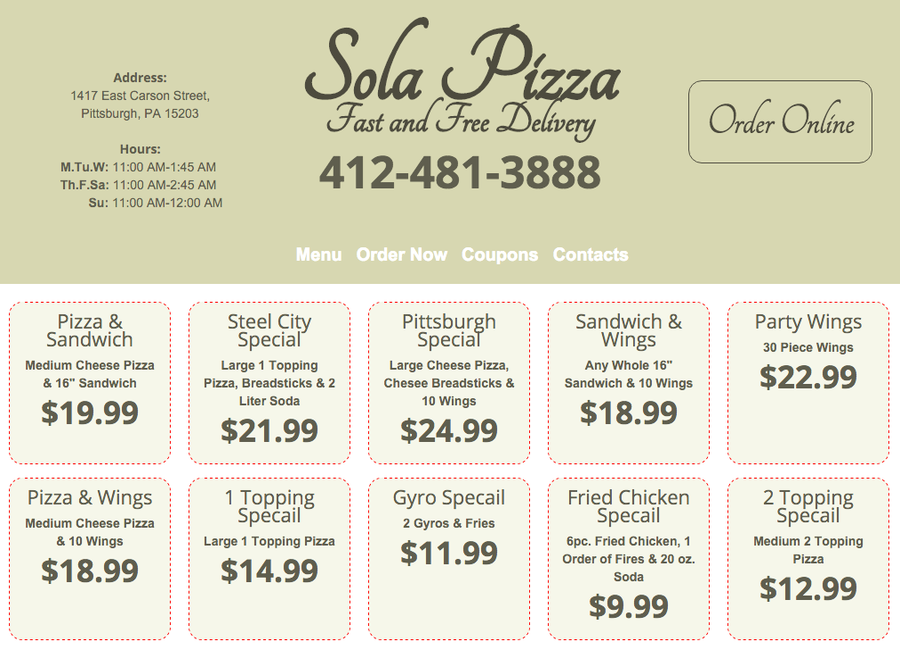Click the Party Wings $22.99 coupon
This screenshot has height=650, width=900.
coord(808,383)
